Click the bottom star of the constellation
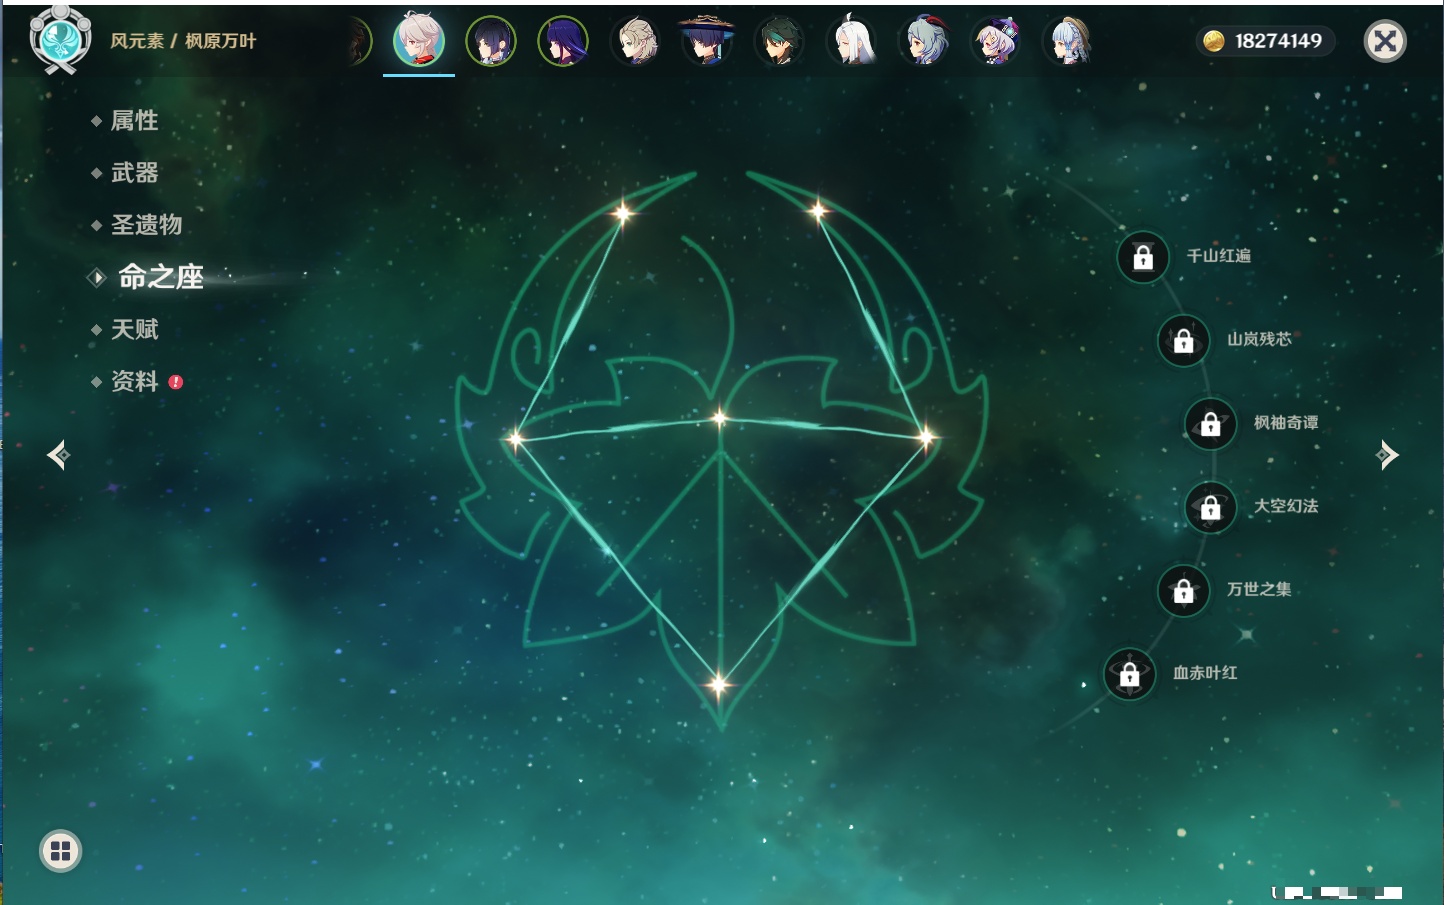This screenshot has height=905, width=1444. pyautogui.click(x=718, y=684)
